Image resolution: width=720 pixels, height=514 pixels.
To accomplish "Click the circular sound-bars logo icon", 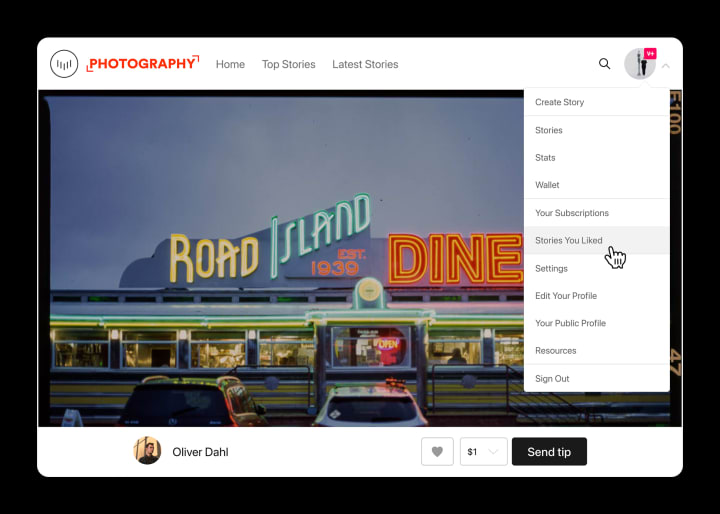I will 64,64.
